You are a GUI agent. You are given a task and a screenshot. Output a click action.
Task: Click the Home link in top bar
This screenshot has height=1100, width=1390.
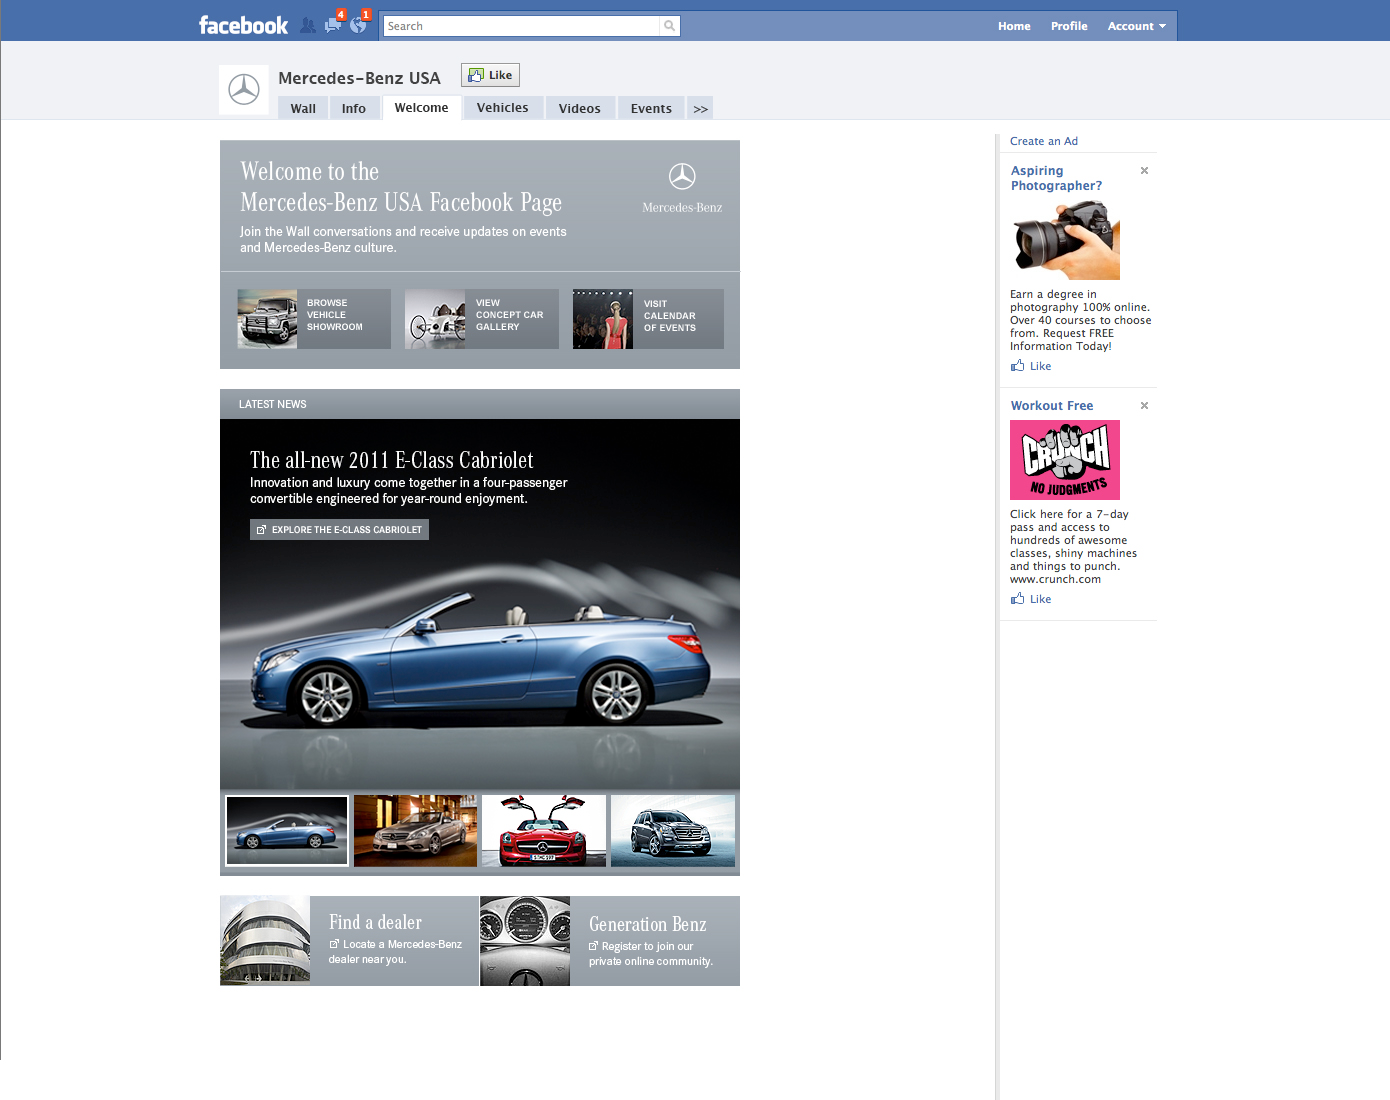1014,26
